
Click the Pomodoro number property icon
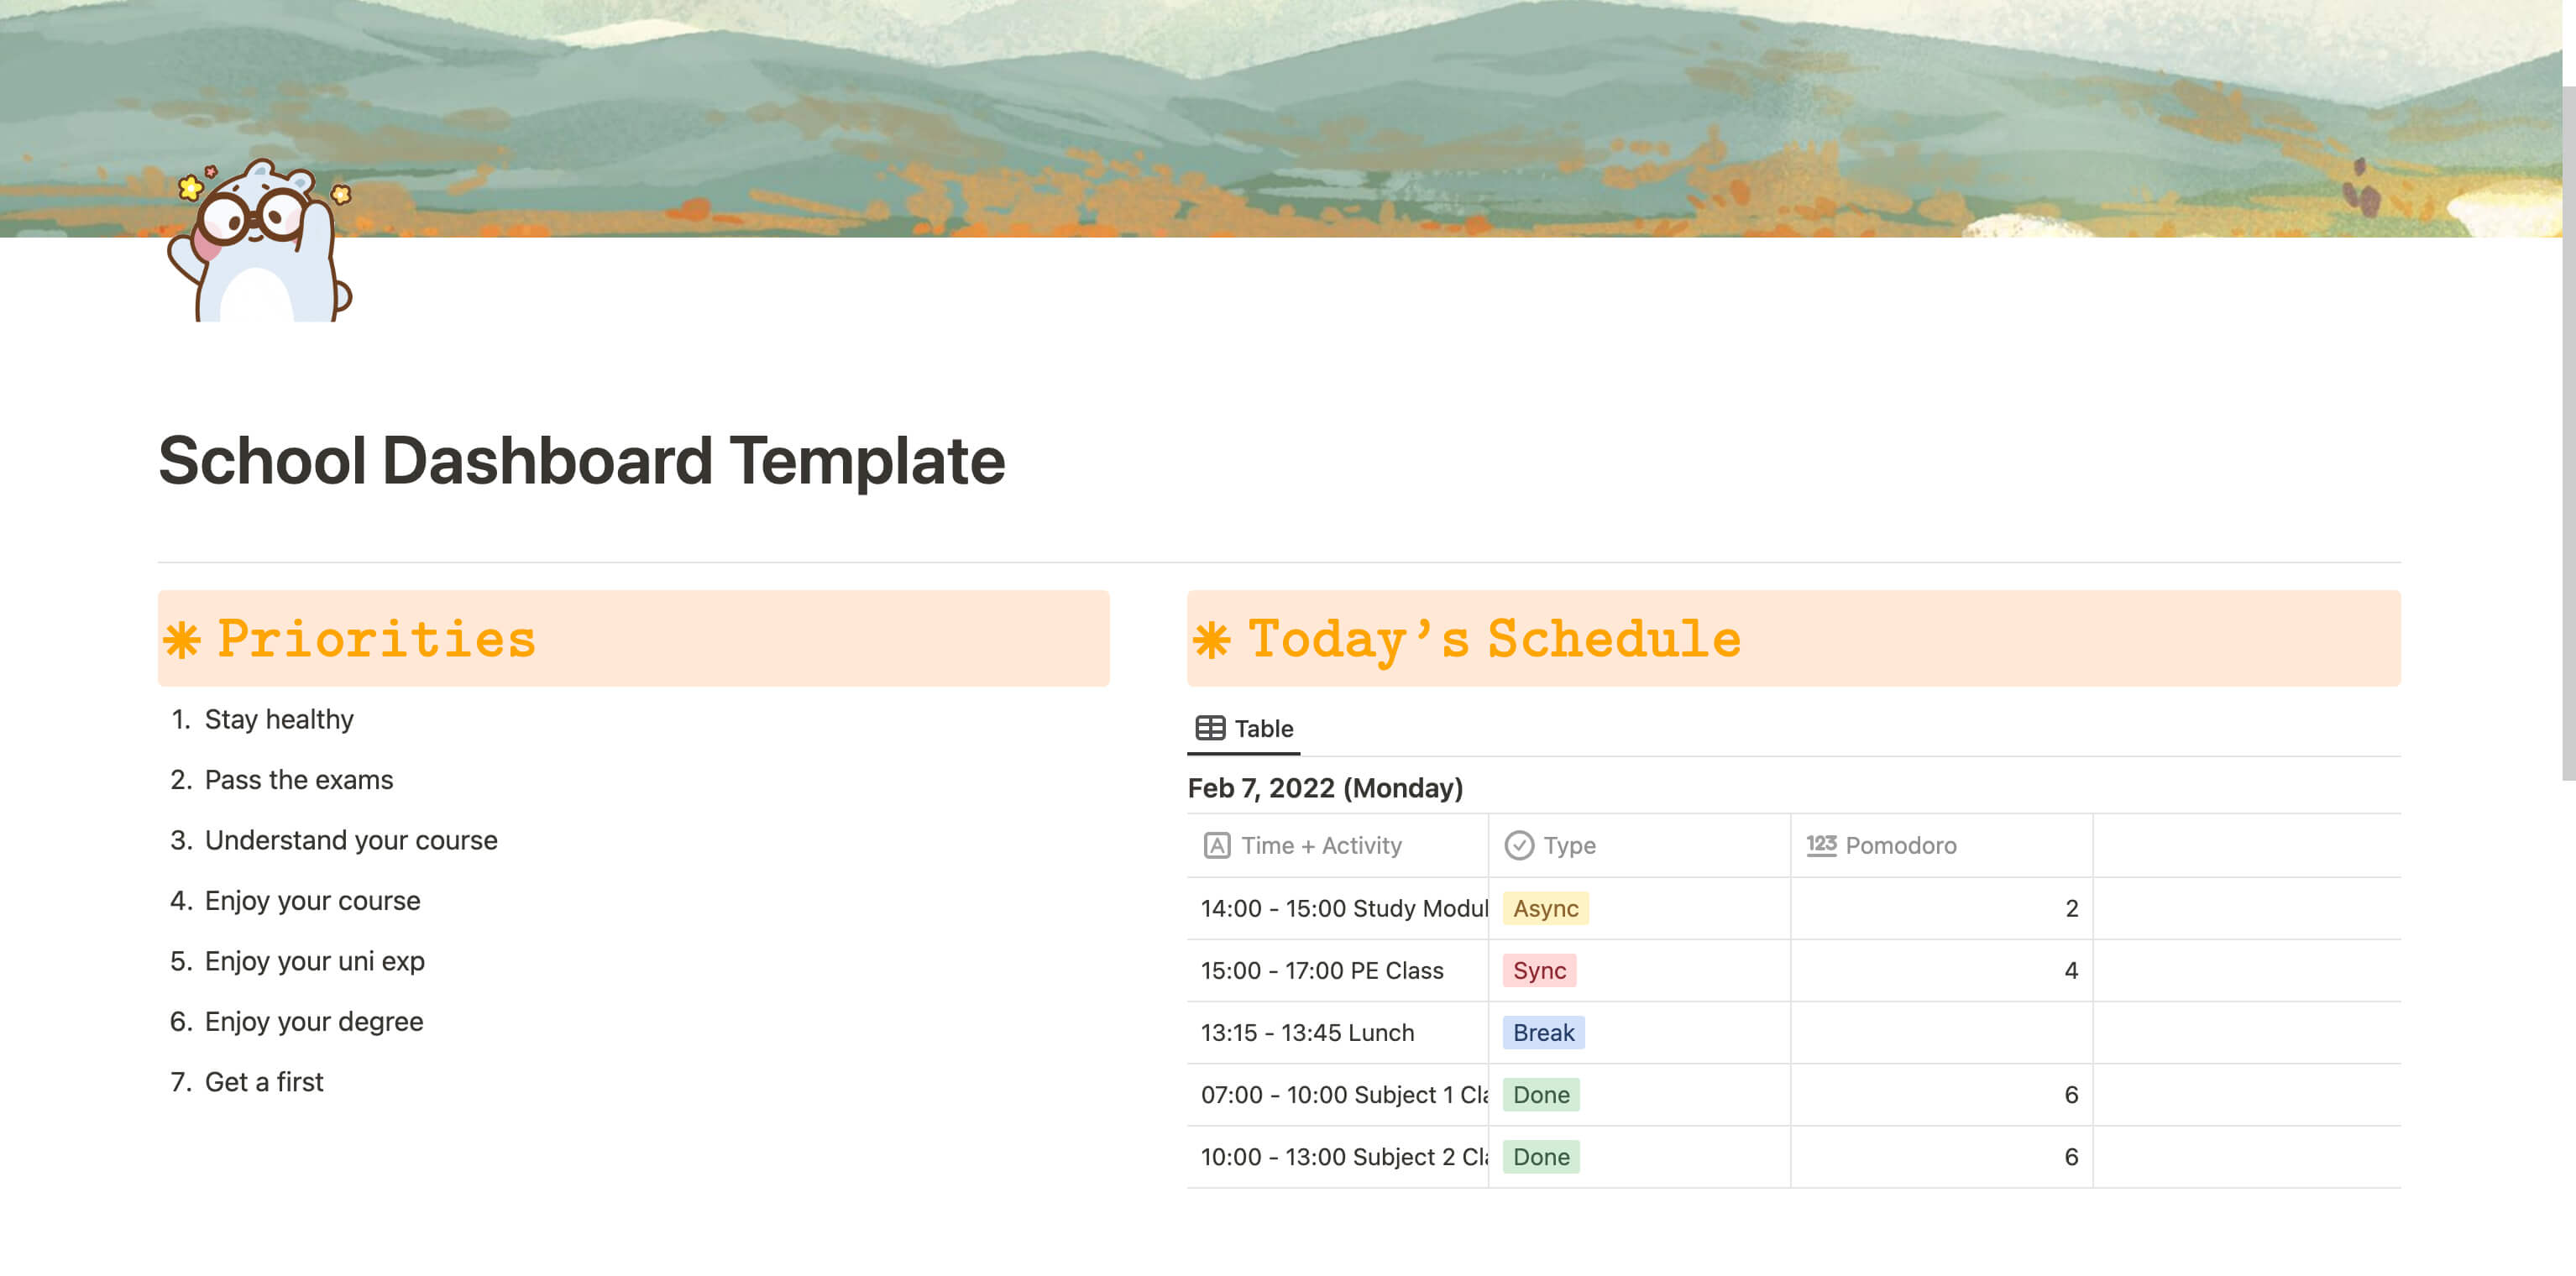1820,845
